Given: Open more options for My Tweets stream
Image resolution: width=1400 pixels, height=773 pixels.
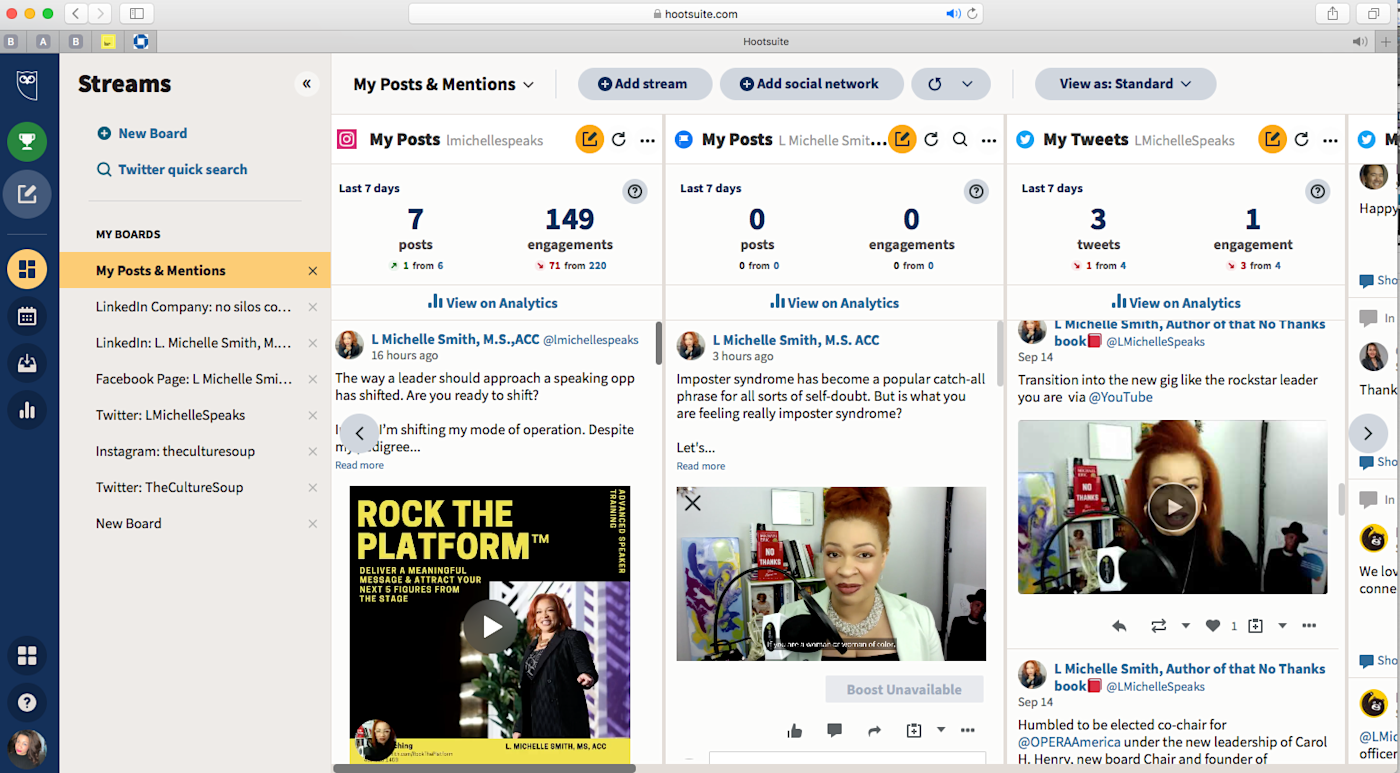Looking at the screenshot, I should click(1330, 140).
